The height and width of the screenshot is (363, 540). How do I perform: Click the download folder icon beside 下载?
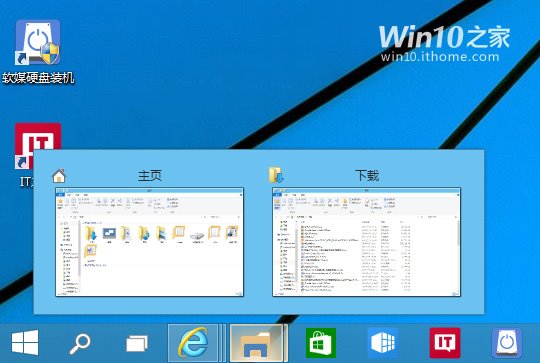[276, 175]
